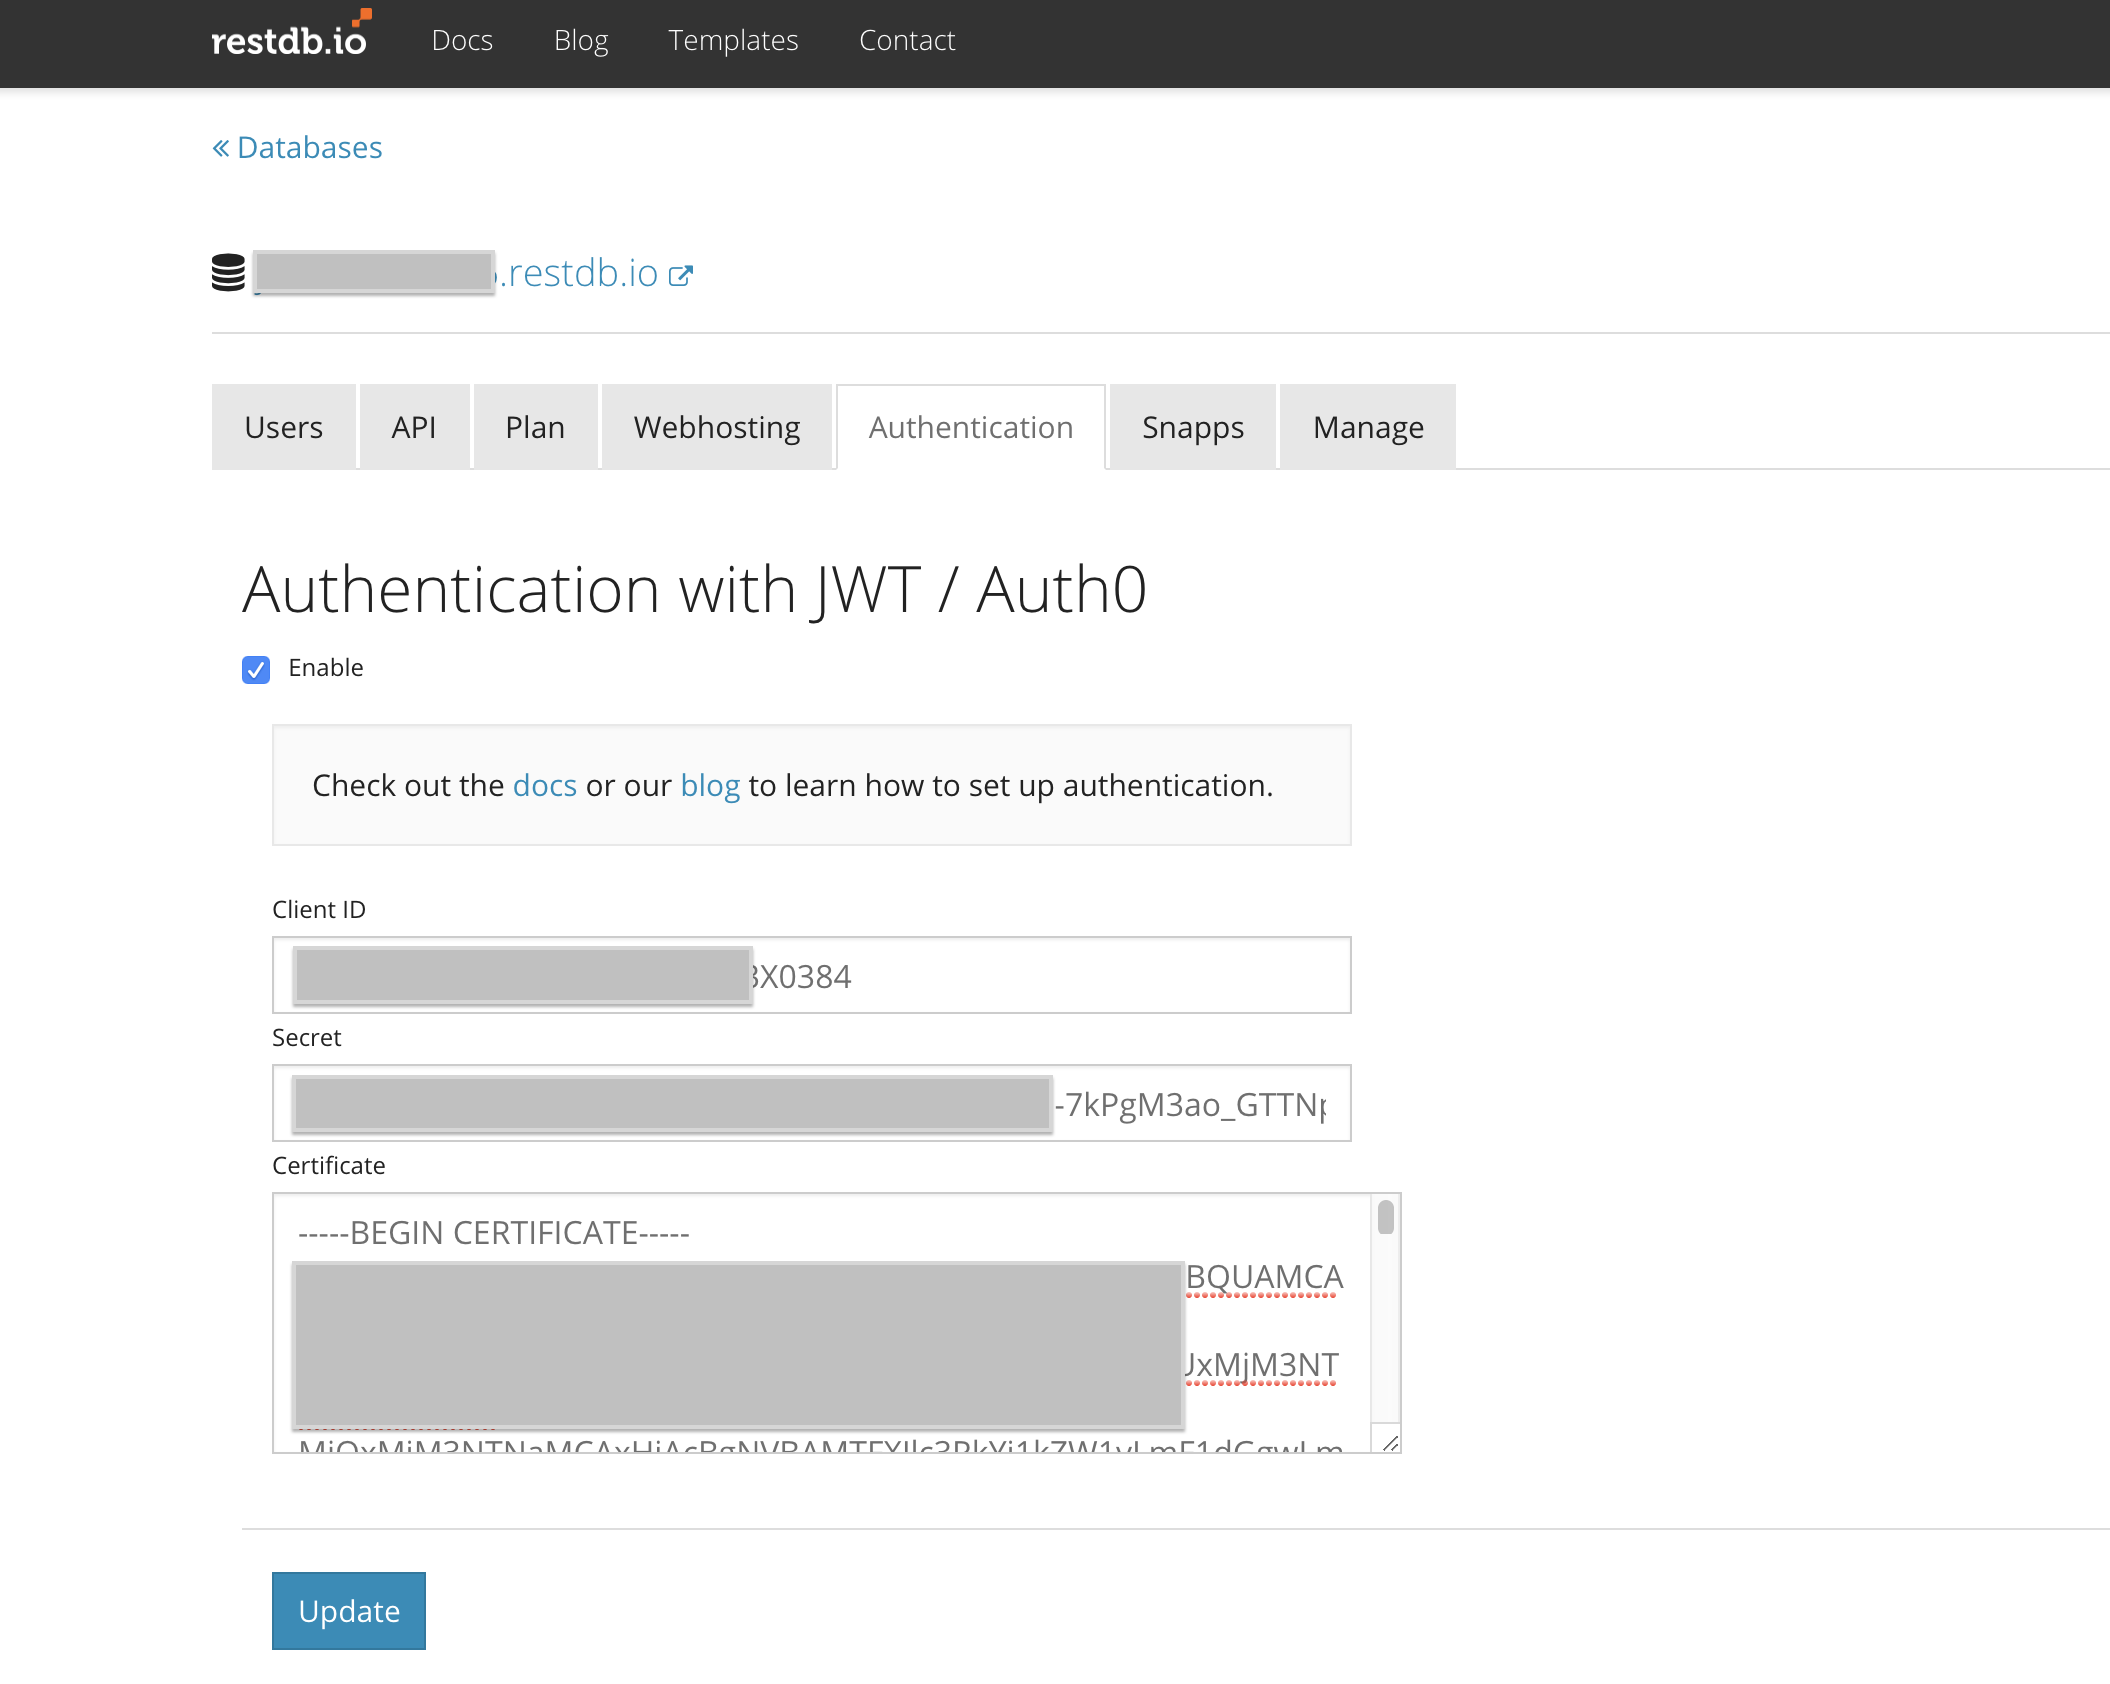The height and width of the screenshot is (1684, 2110).
Task: Switch to the Users tab
Action: [284, 427]
